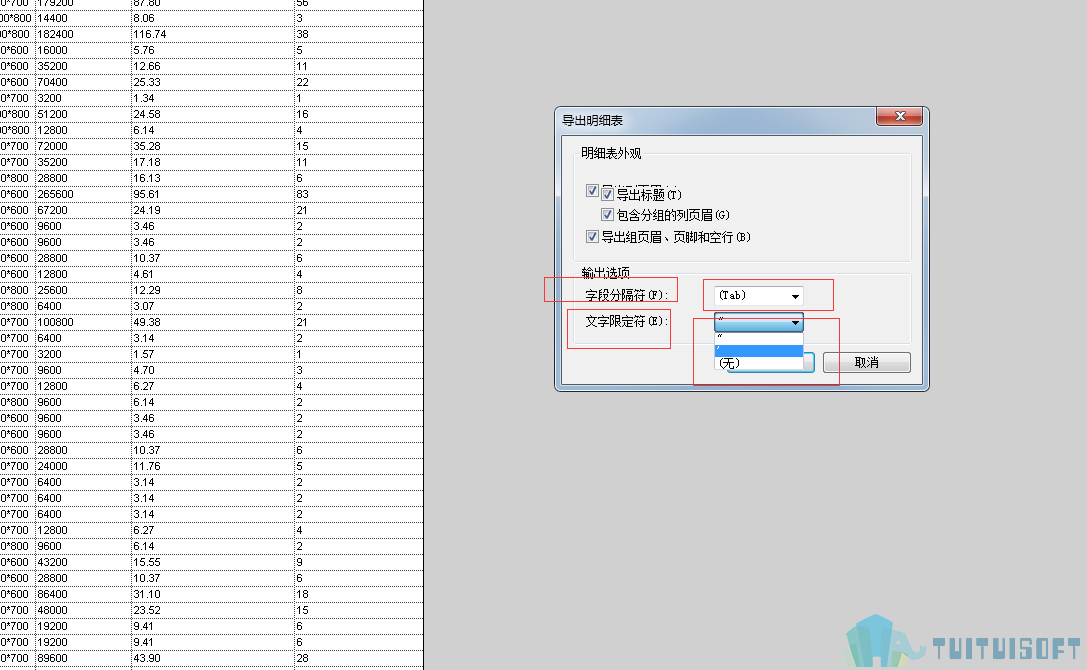Select the cell containing 43.90
The height and width of the screenshot is (670, 1087).
(x=213, y=658)
